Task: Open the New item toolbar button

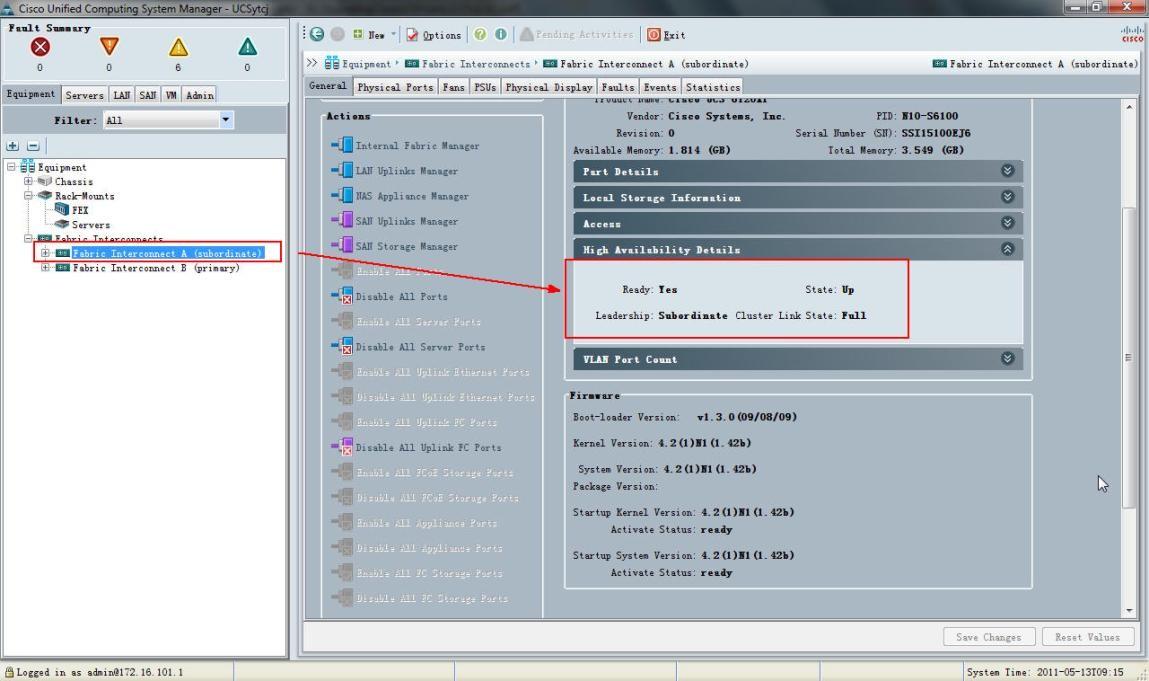Action: tap(369, 34)
